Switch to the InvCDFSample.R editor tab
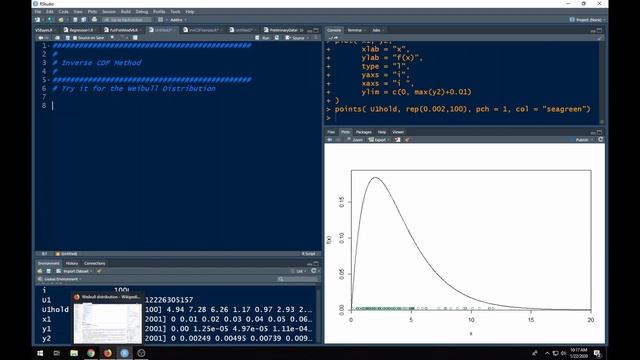The width and height of the screenshot is (640, 360). coord(204,30)
